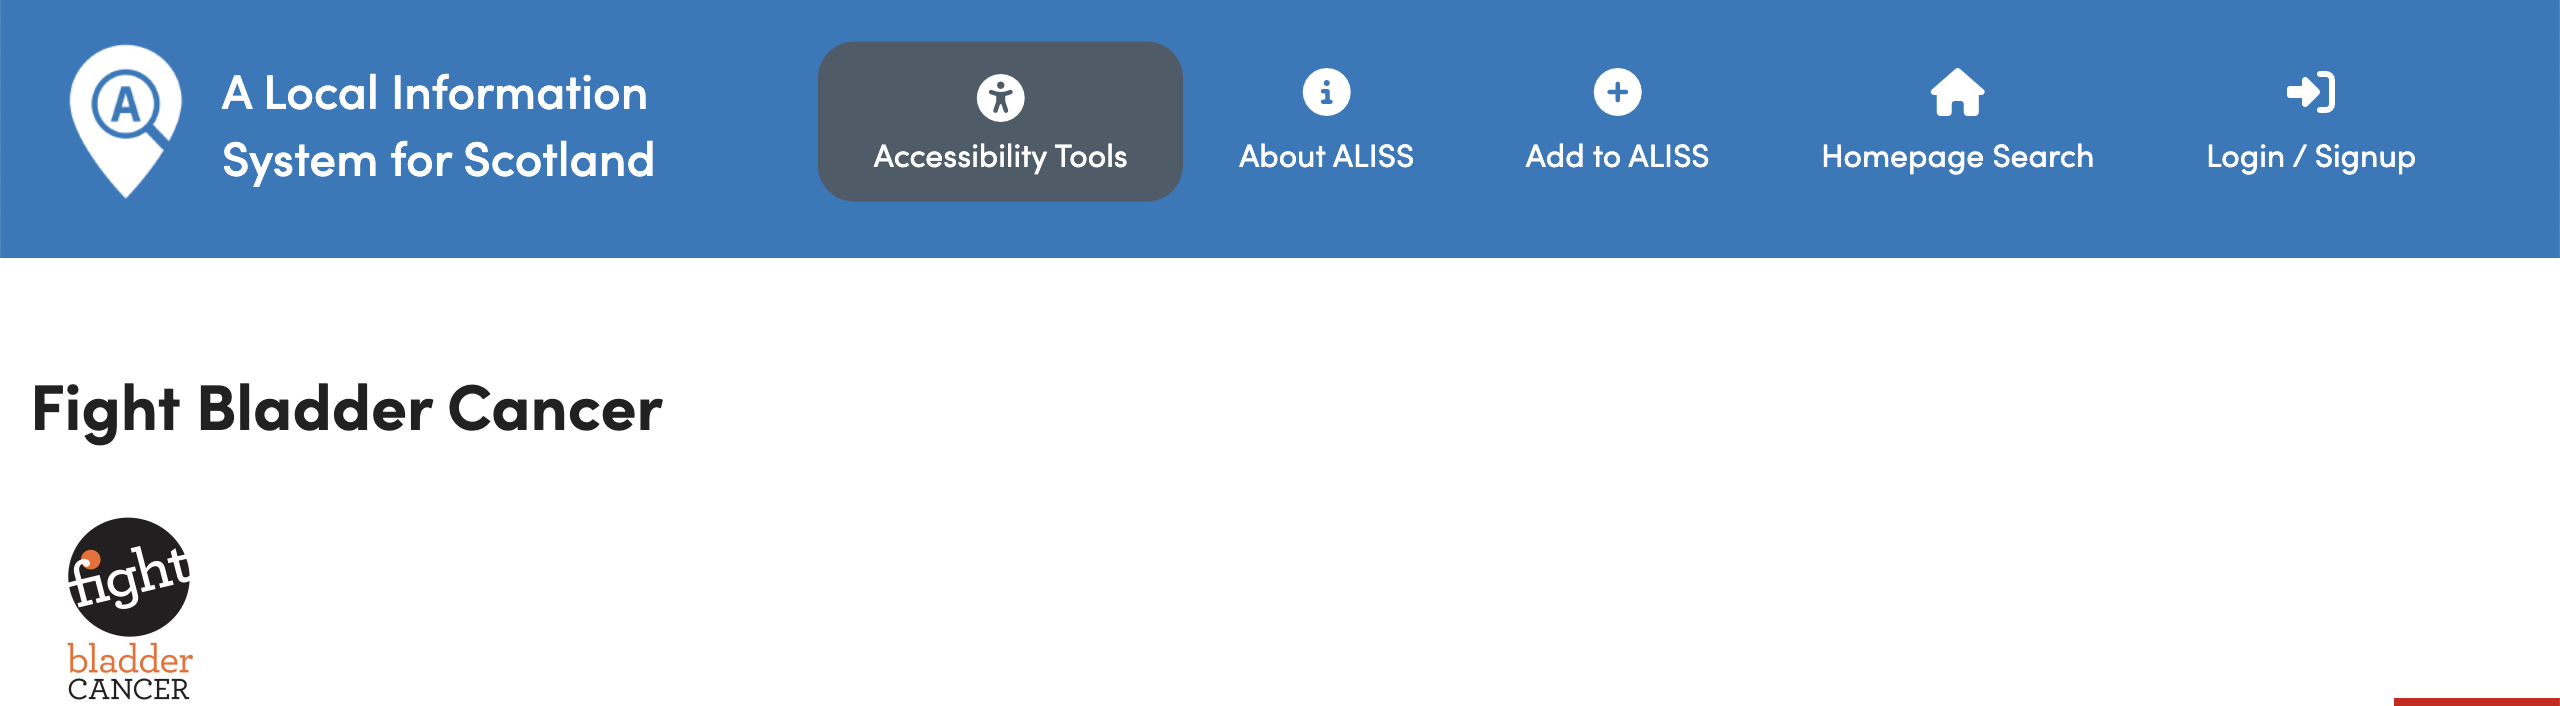Click the red bar at the bottom right
Image resolution: width=2560 pixels, height=706 pixels.
point(2476,702)
